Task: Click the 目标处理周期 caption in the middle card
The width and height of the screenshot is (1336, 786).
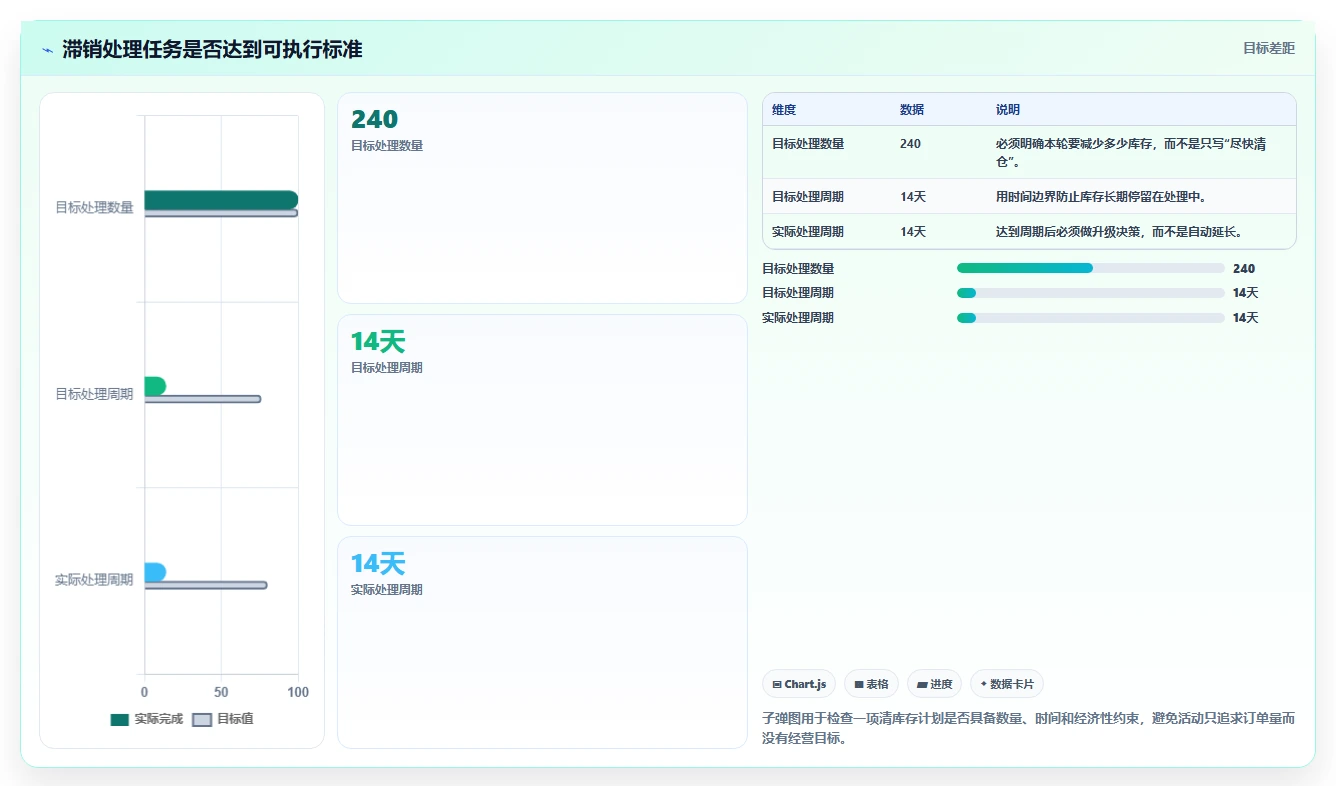Action: click(x=387, y=368)
